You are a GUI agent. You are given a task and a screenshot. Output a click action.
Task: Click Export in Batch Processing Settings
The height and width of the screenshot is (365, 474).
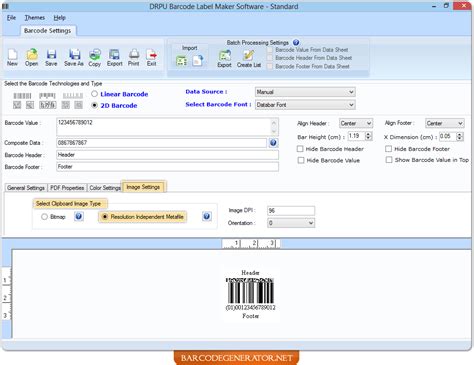(x=225, y=56)
